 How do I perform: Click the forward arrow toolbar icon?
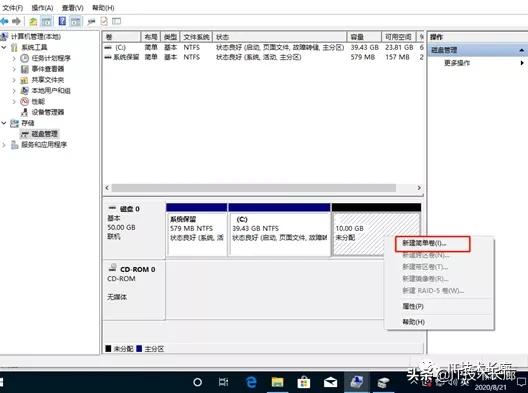point(16,22)
